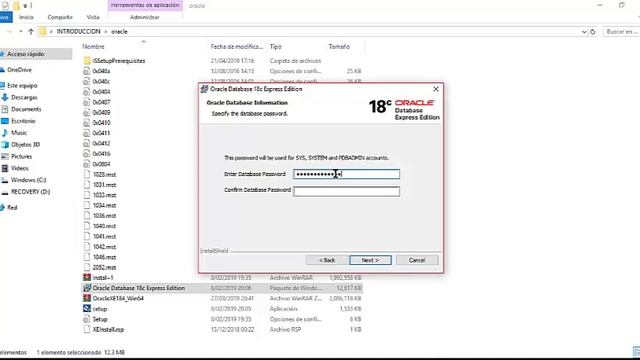
Task: Select the 2052.mst file icon
Action: [x=87, y=267]
